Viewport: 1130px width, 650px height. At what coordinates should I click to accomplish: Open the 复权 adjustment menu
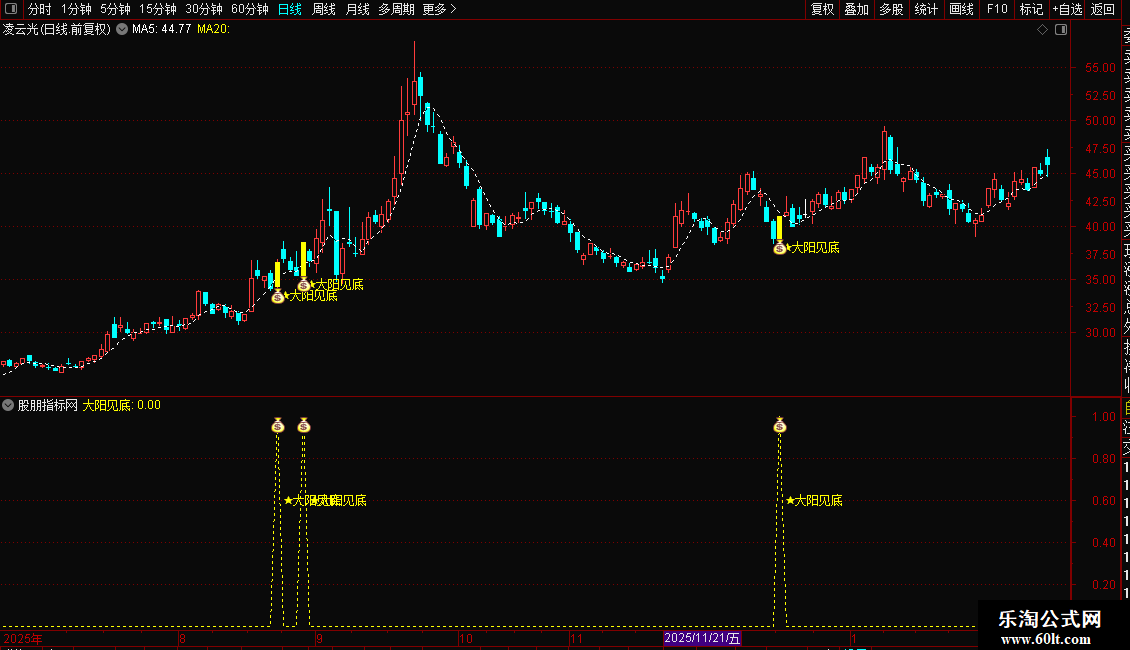822,9
